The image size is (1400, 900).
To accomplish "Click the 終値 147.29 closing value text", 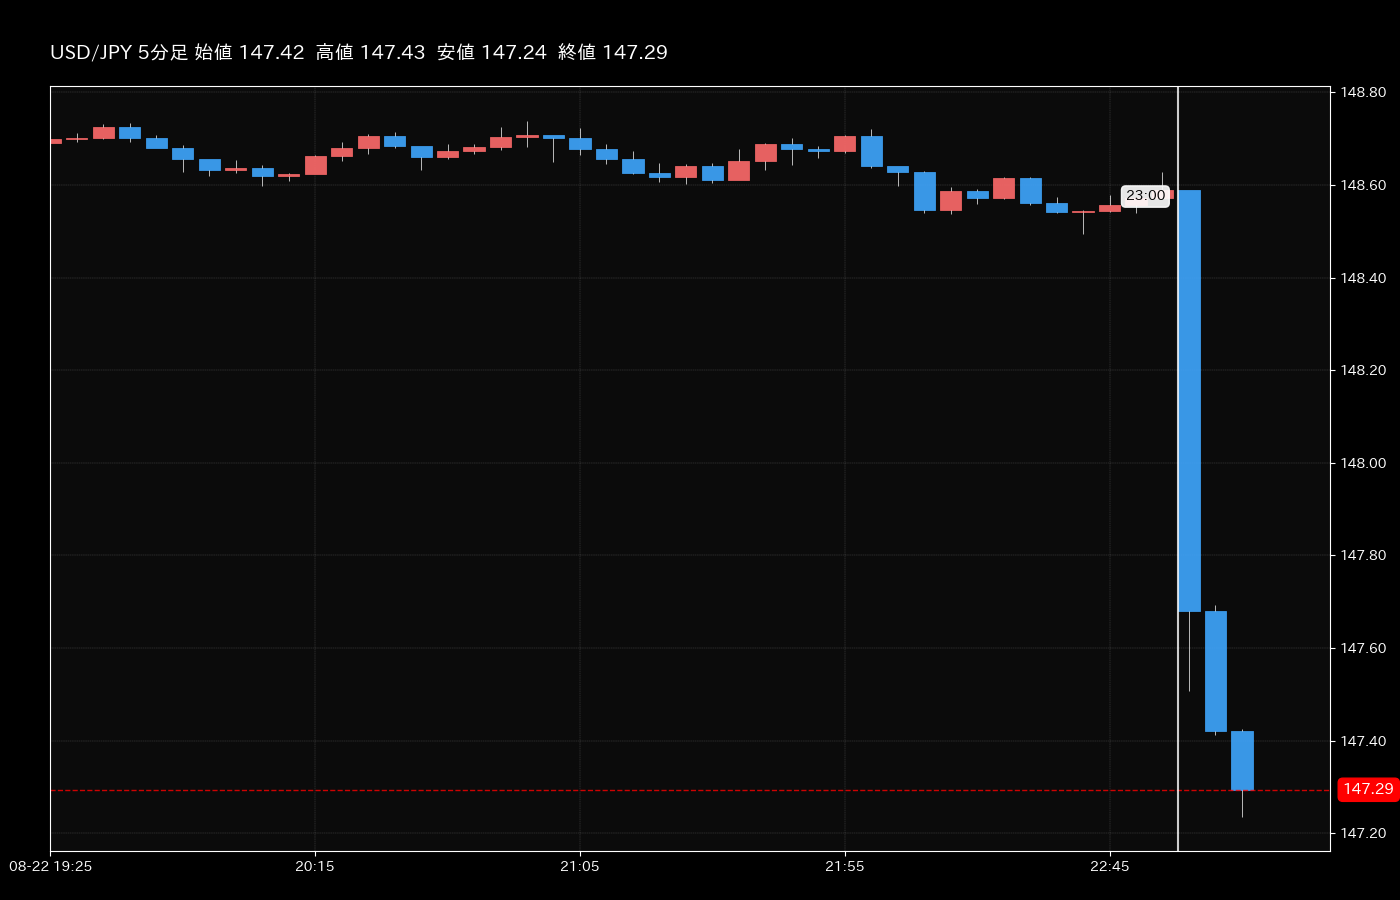I will pyautogui.click(x=613, y=52).
